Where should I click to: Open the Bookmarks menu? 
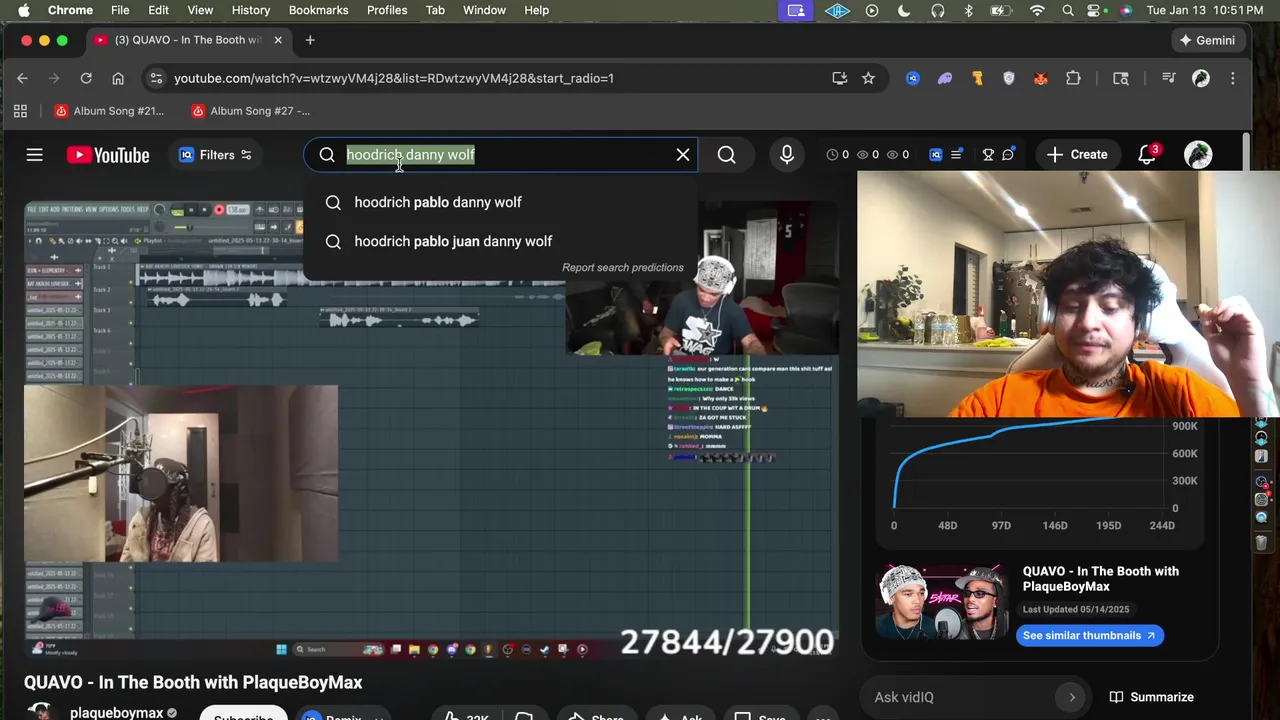pyautogui.click(x=318, y=10)
